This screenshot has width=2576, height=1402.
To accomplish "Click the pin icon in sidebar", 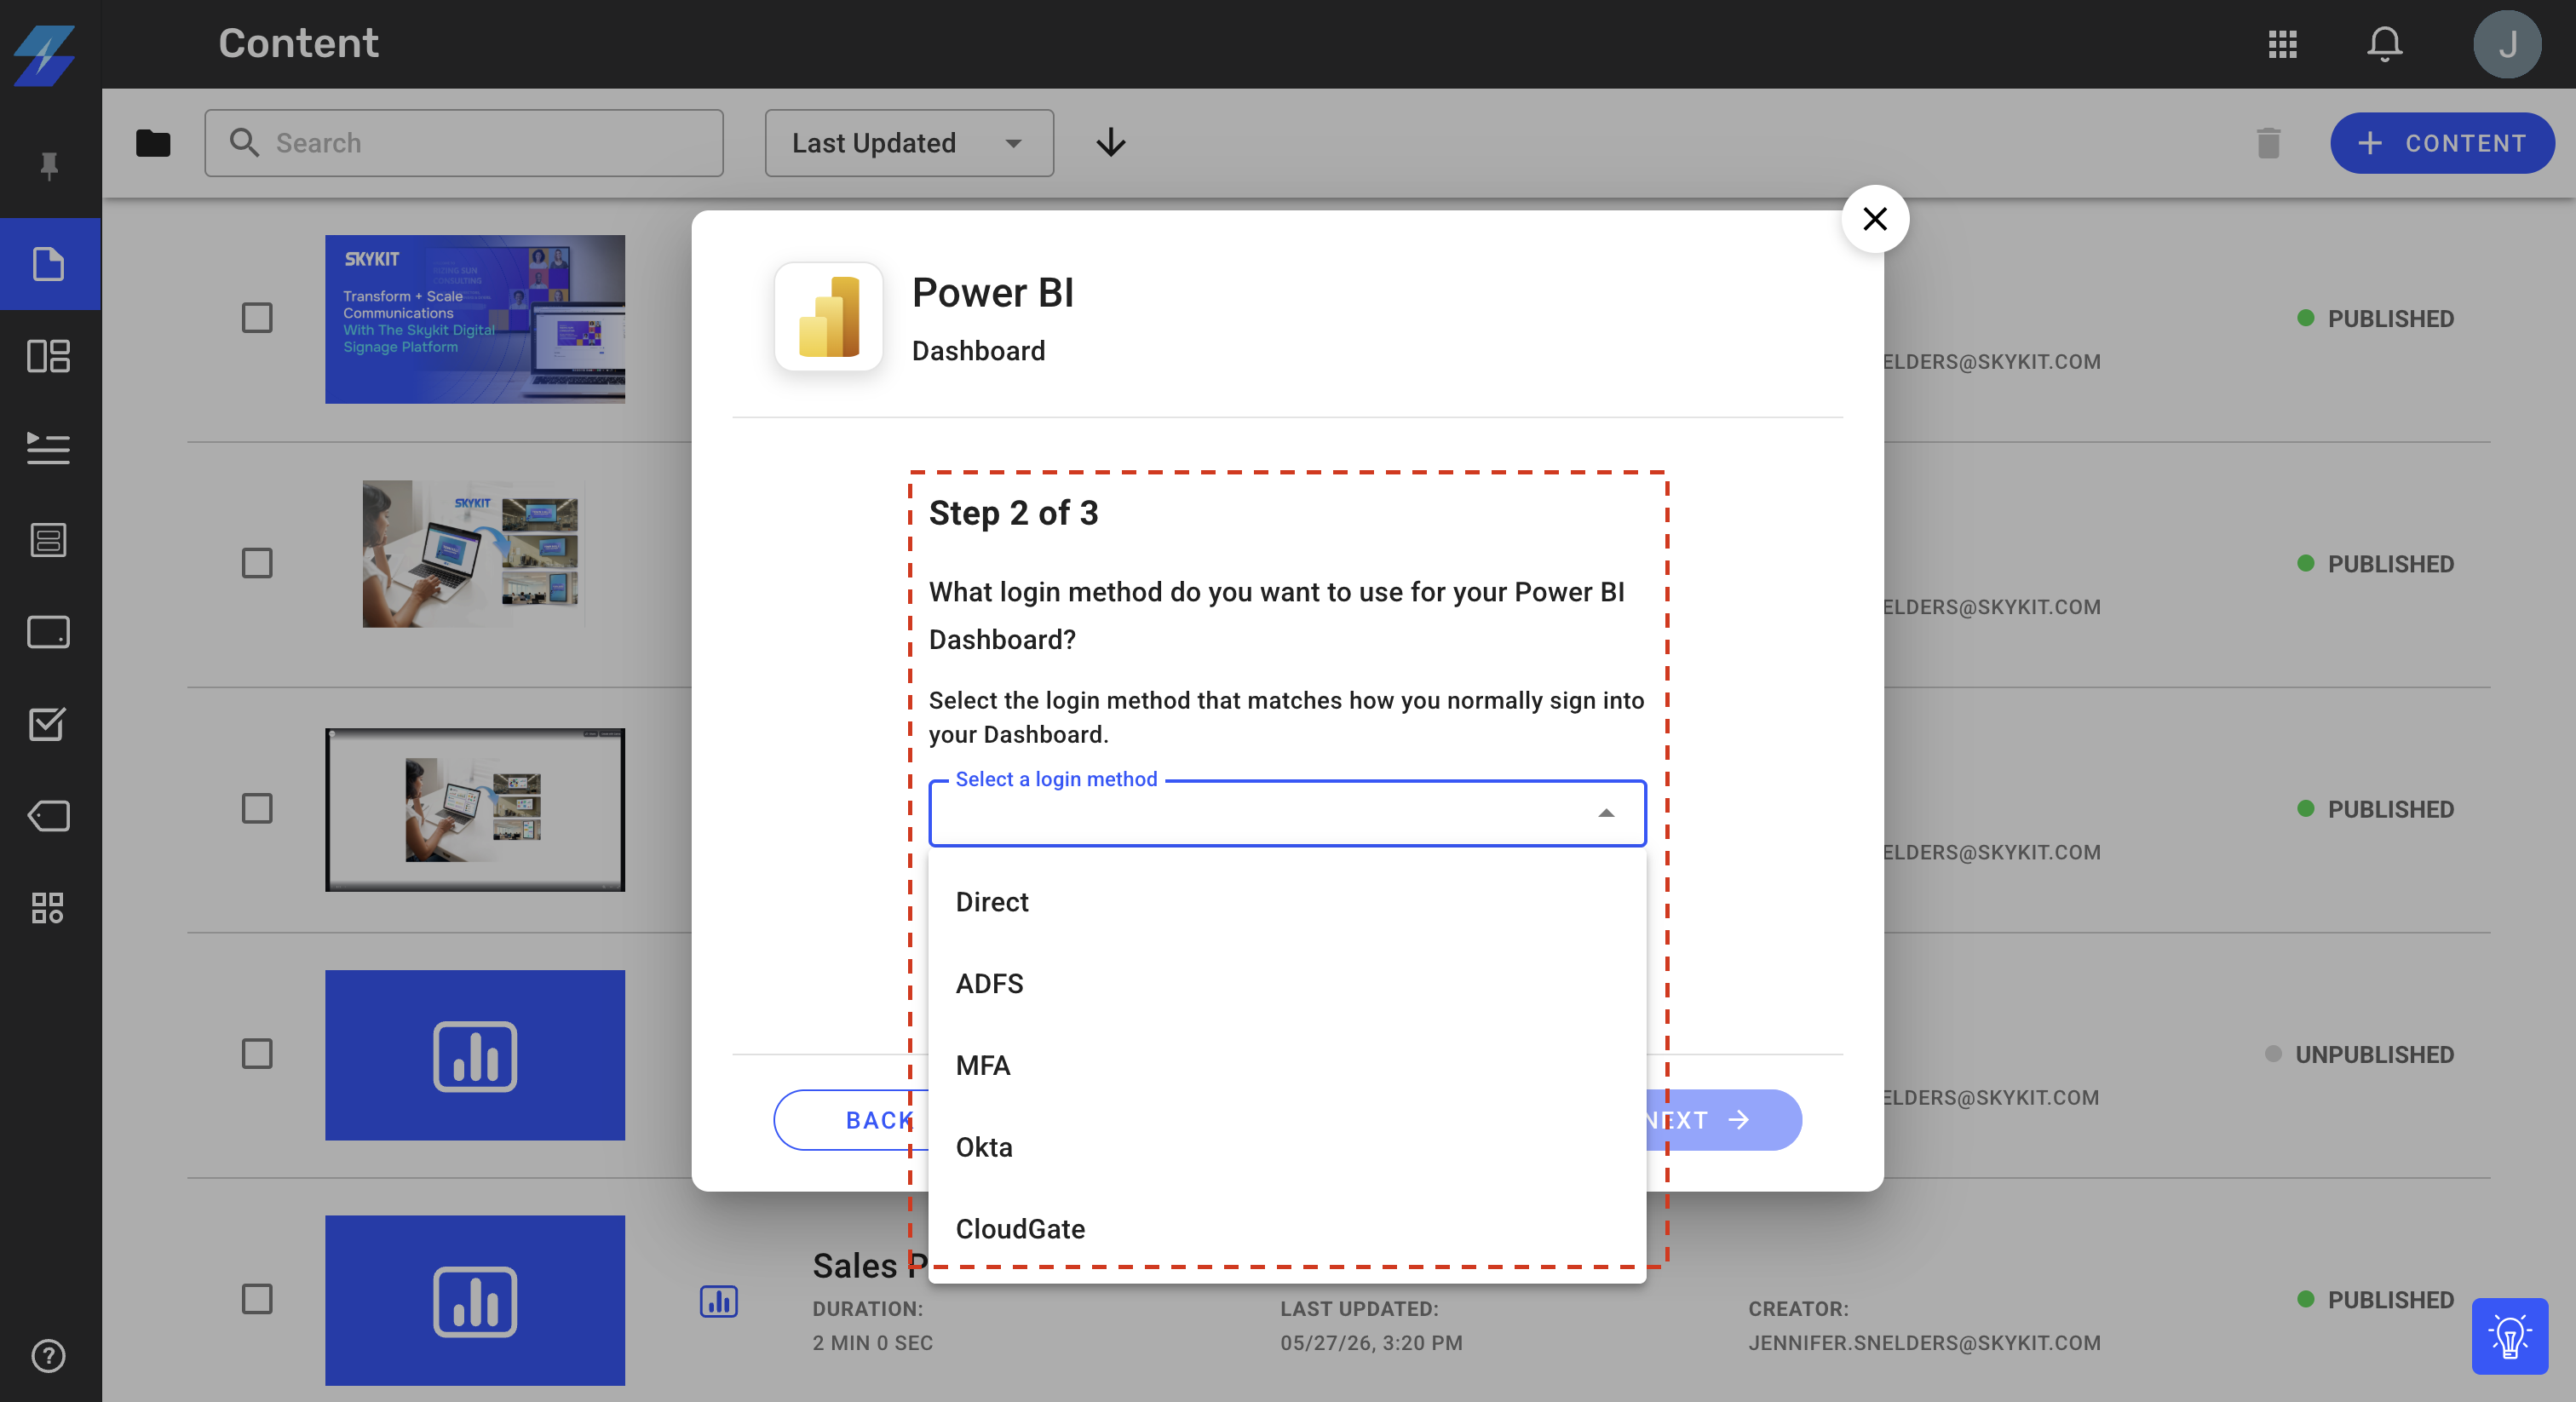I will (x=49, y=165).
